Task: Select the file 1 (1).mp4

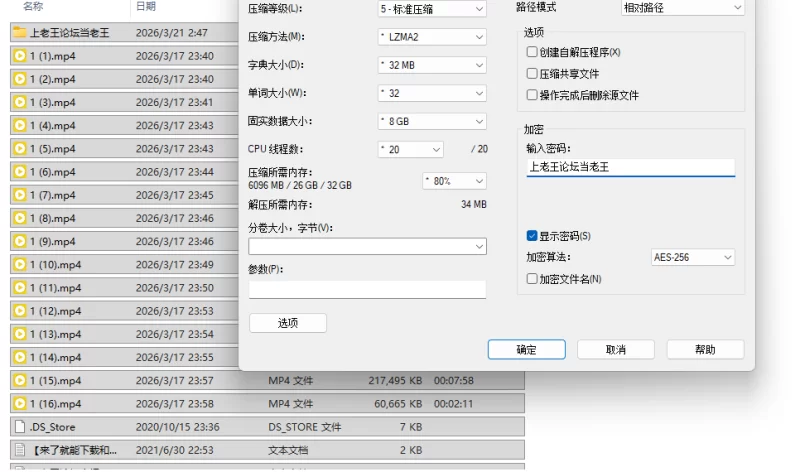Action: [124, 56]
